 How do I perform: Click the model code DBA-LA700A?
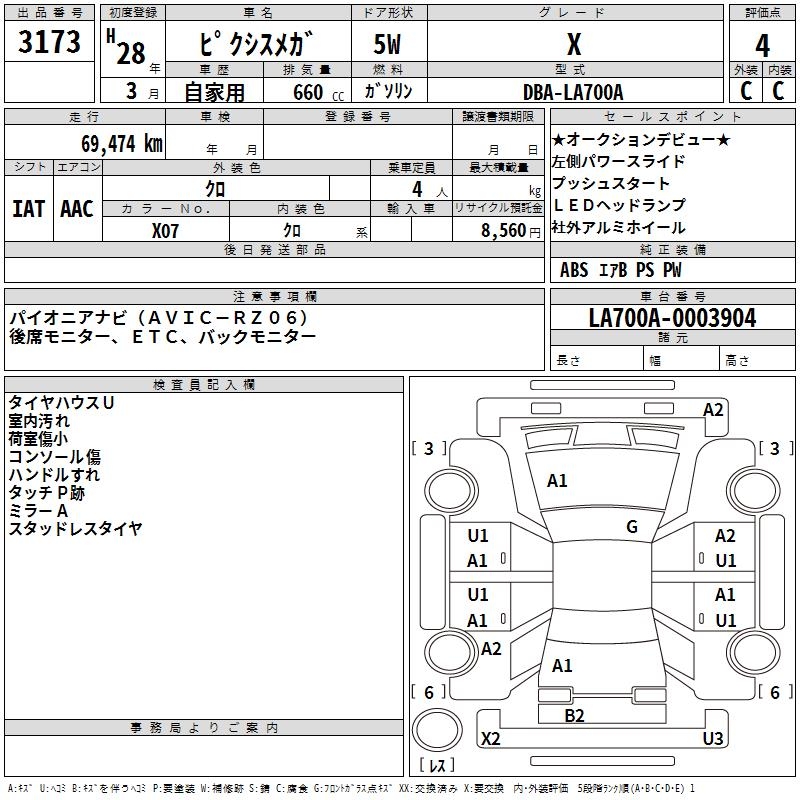[573, 92]
